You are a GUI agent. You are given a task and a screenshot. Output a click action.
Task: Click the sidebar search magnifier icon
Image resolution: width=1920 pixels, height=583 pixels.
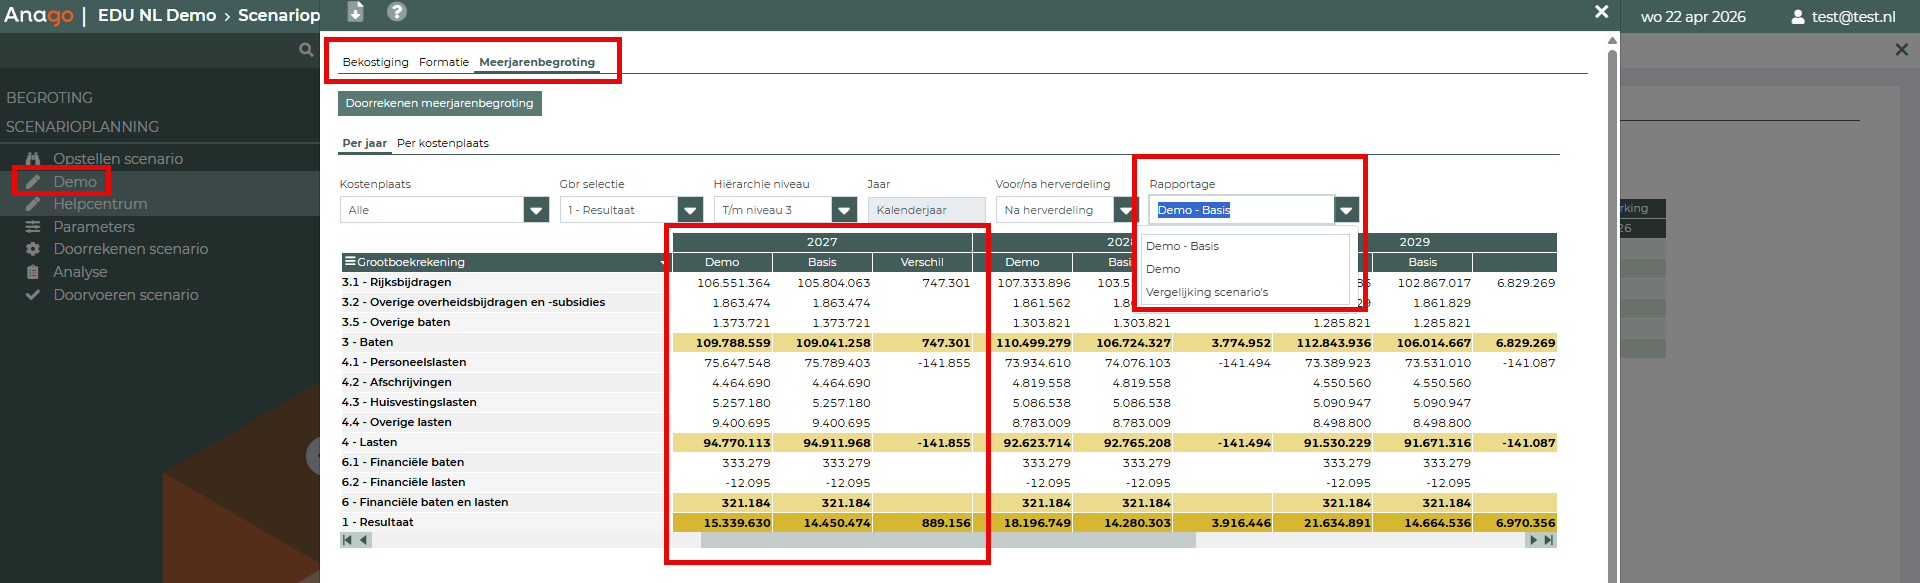306,50
